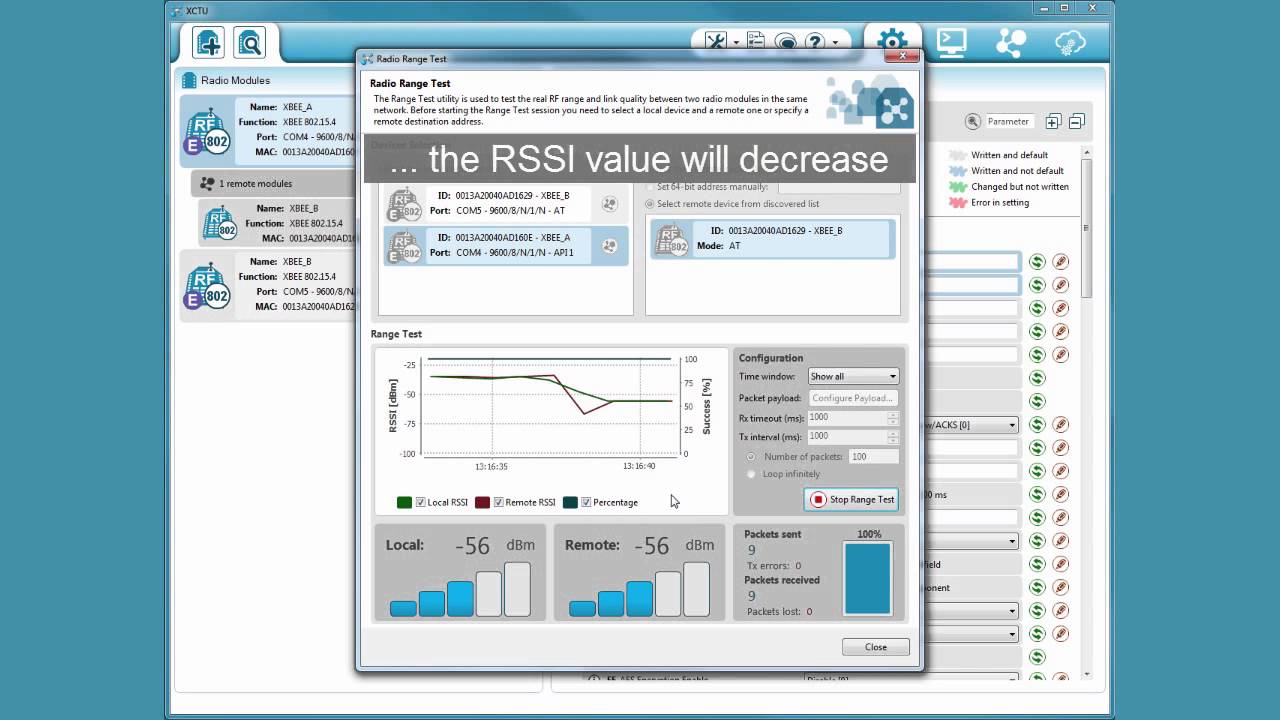Open the Time window 'Show all' dropdown
Viewport: 1280px width, 720px height.
(853, 376)
